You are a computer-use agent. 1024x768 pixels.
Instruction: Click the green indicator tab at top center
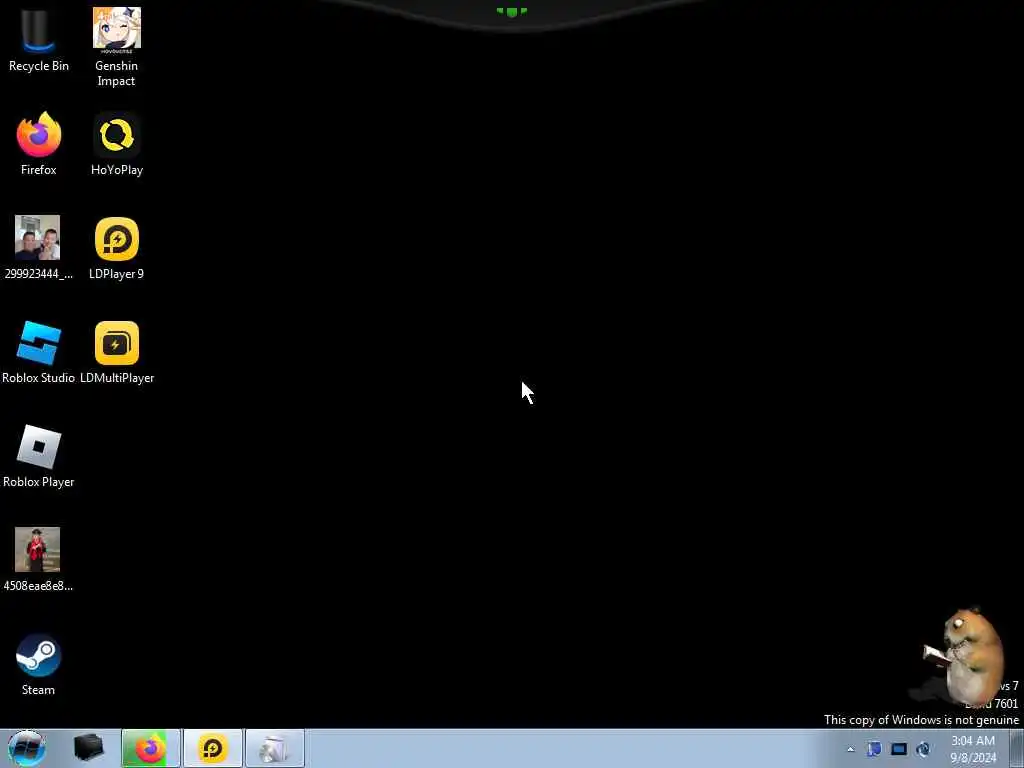pyautogui.click(x=512, y=12)
